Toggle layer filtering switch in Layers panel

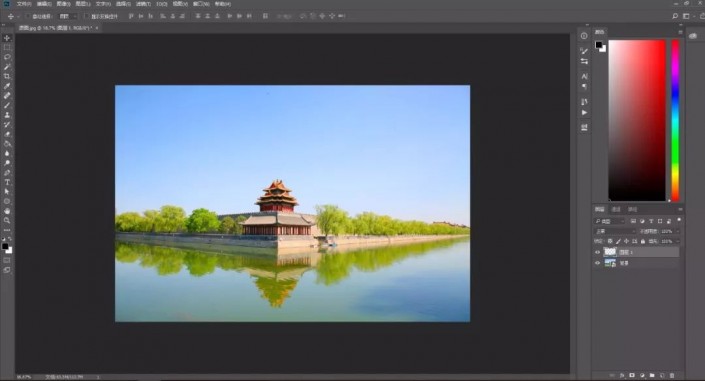[679, 220]
